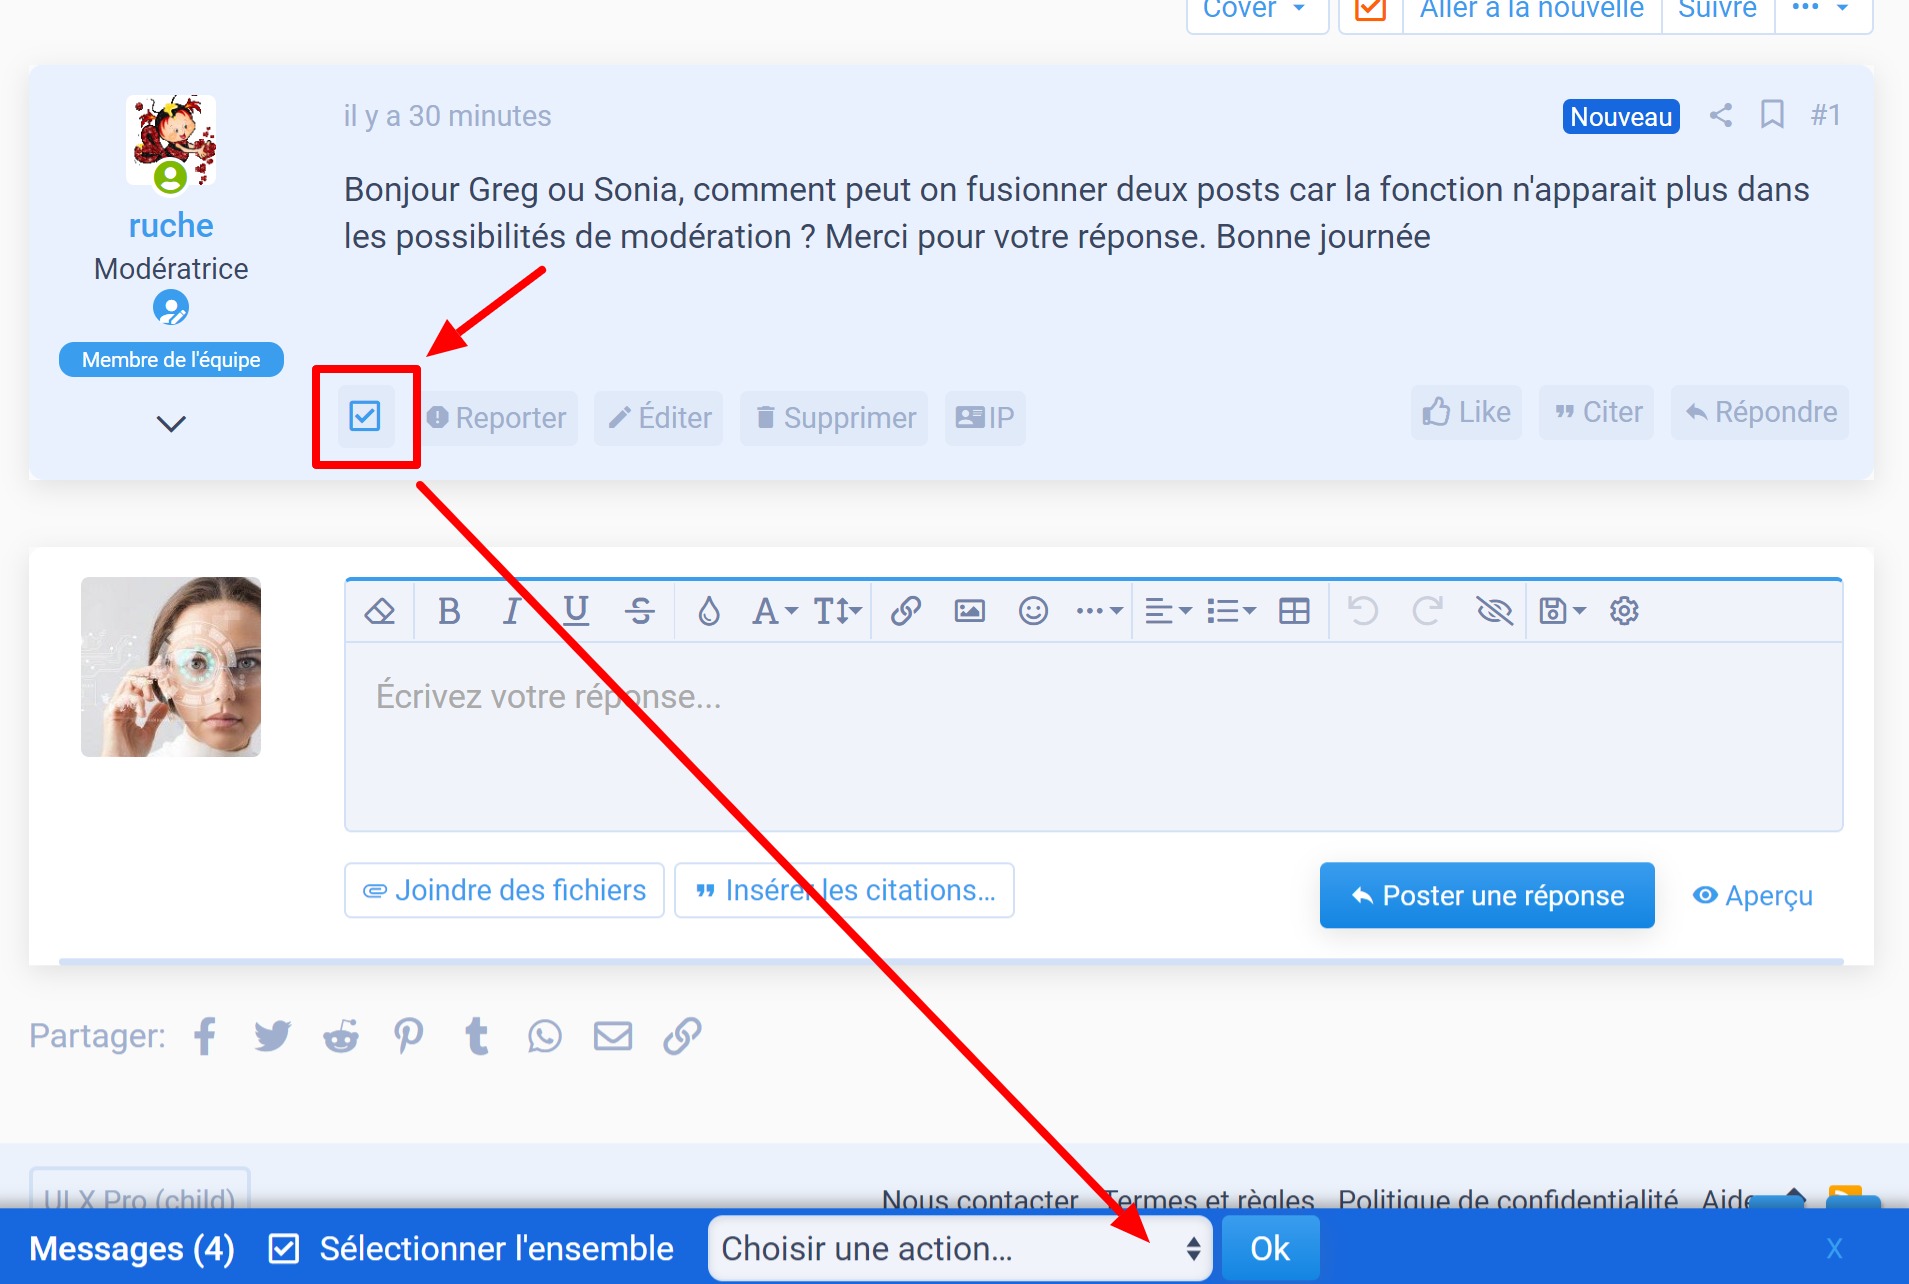The width and height of the screenshot is (1909, 1284).
Task: Open the editor settings gear
Action: 1624,610
